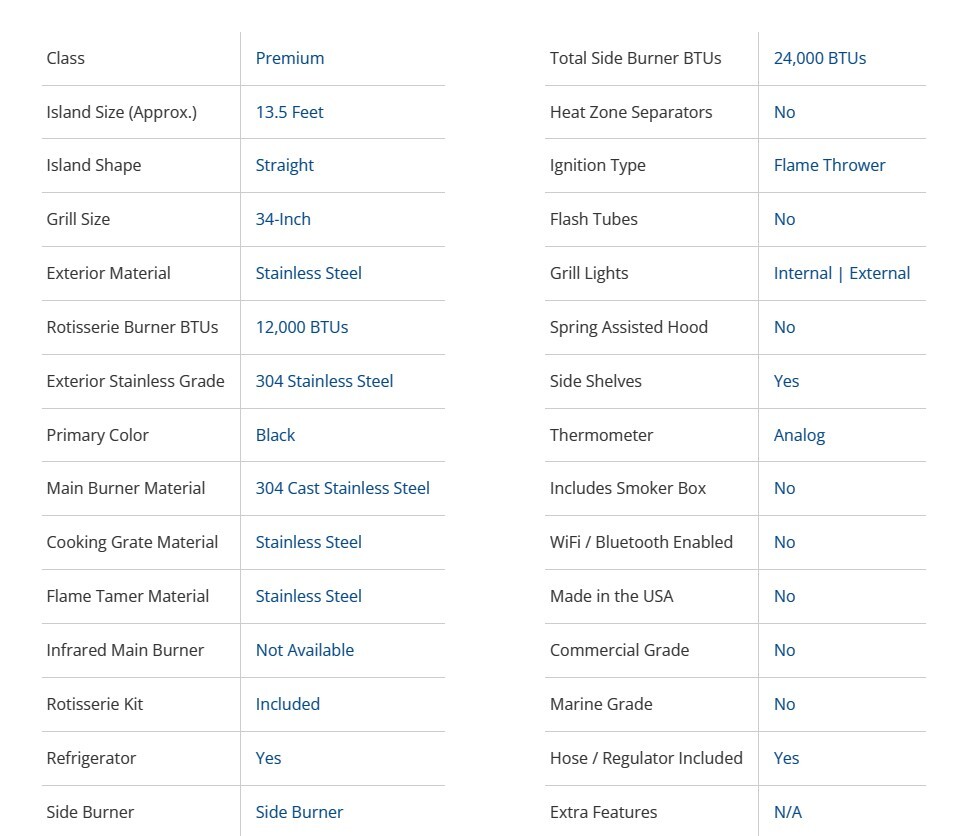The image size is (977, 836).
Task: Open the 13.5 Feet island size link
Action: 289,112
